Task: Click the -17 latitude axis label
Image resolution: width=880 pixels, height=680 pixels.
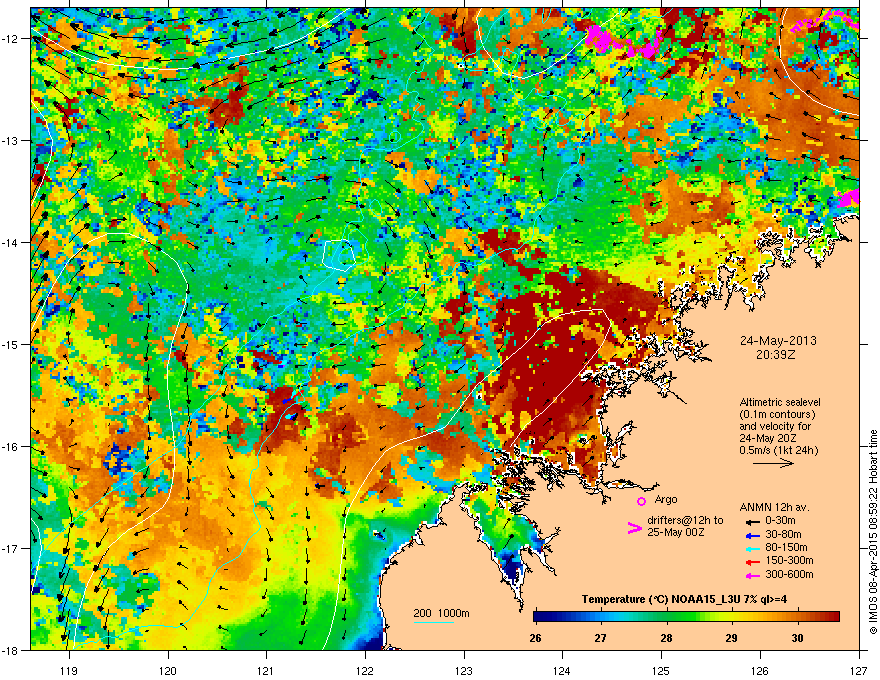Action: pyautogui.click(x=10, y=548)
